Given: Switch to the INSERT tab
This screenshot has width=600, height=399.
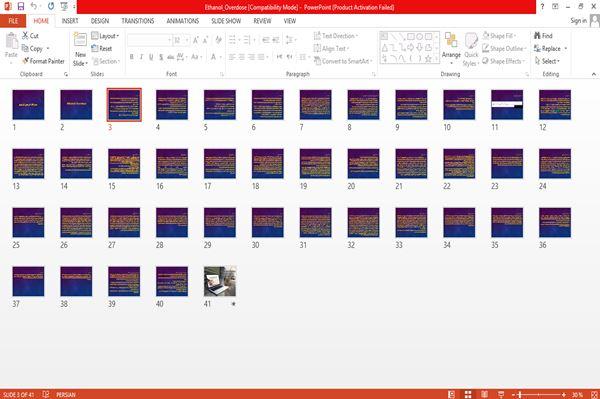Looking at the screenshot, I should point(70,21).
